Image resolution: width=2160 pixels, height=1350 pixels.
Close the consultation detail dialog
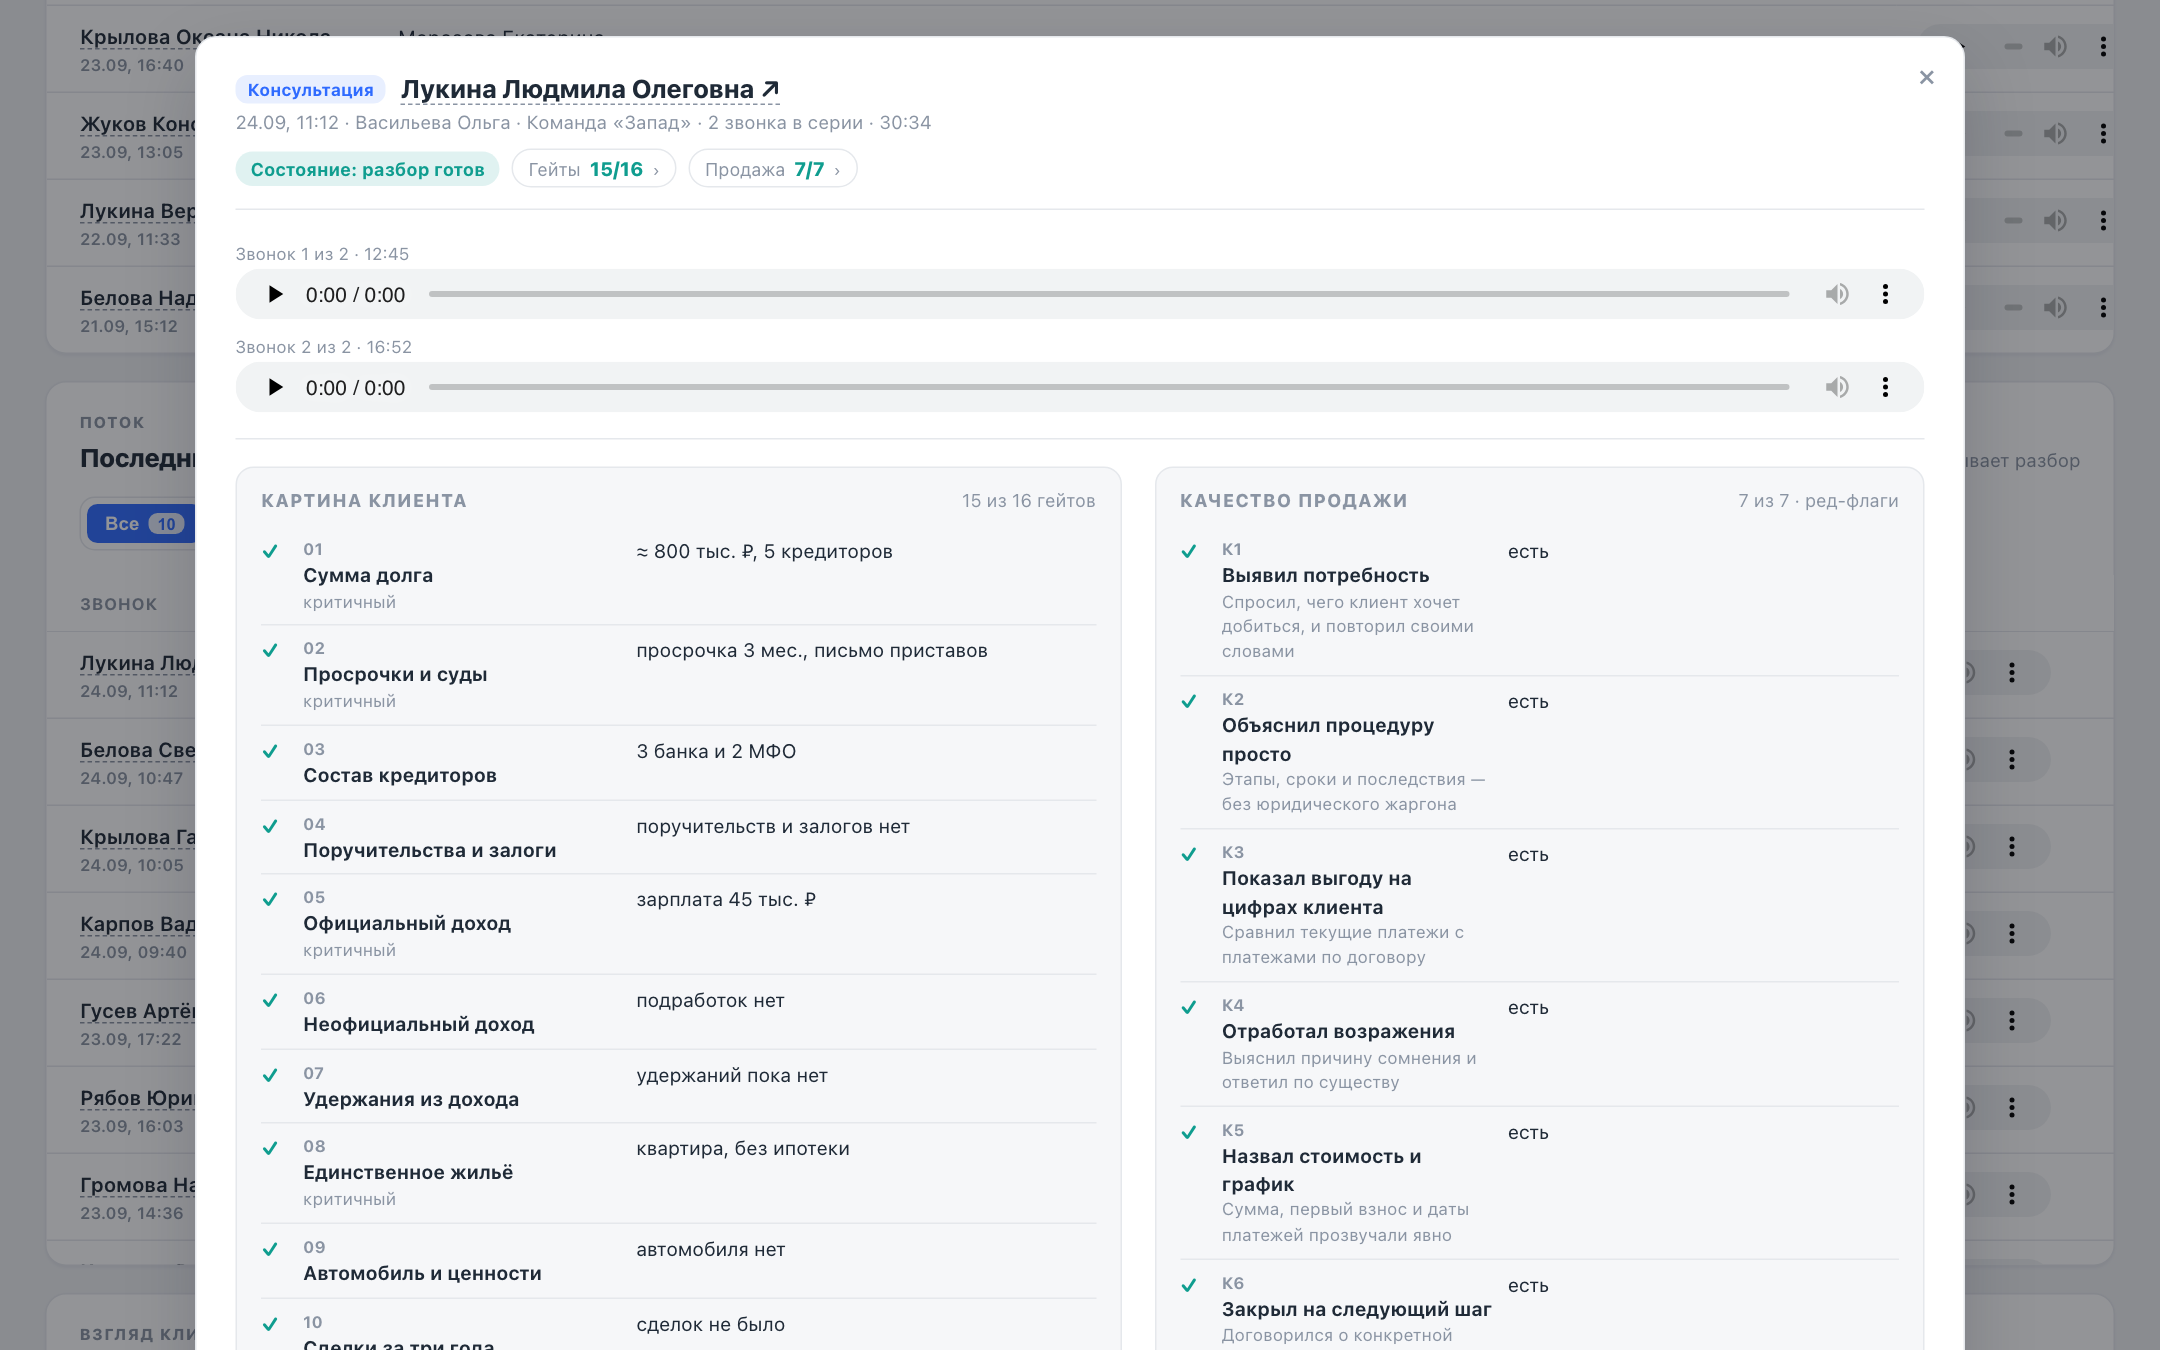click(1926, 77)
